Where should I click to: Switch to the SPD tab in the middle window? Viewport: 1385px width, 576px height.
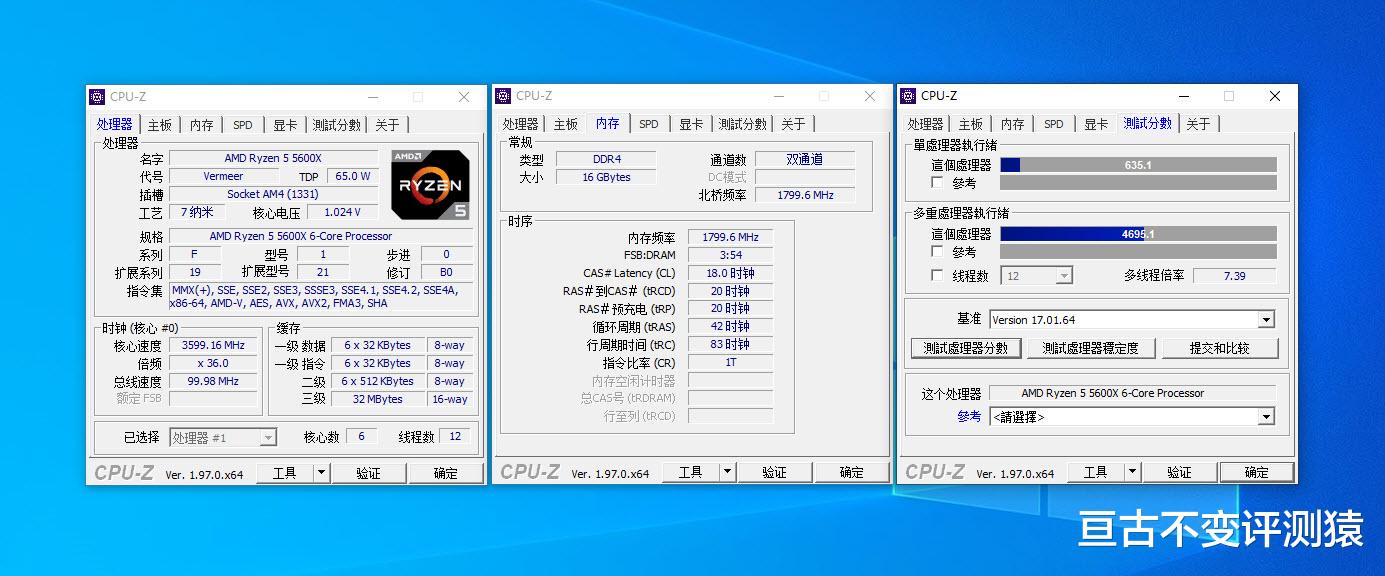coord(649,123)
